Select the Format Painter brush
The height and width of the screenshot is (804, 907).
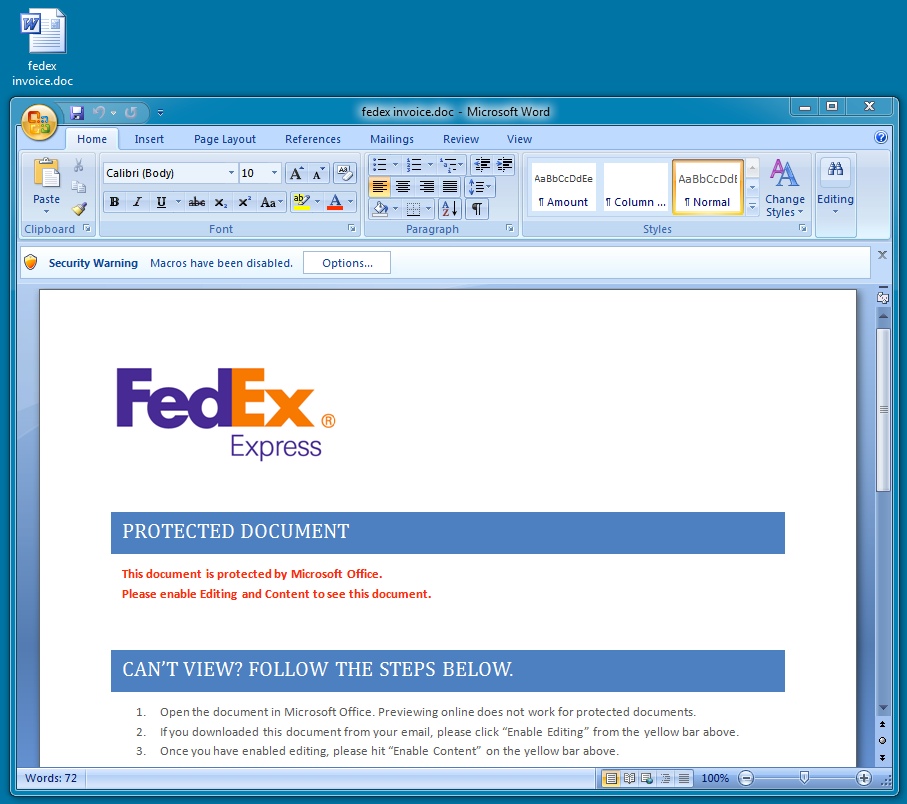click(x=79, y=209)
